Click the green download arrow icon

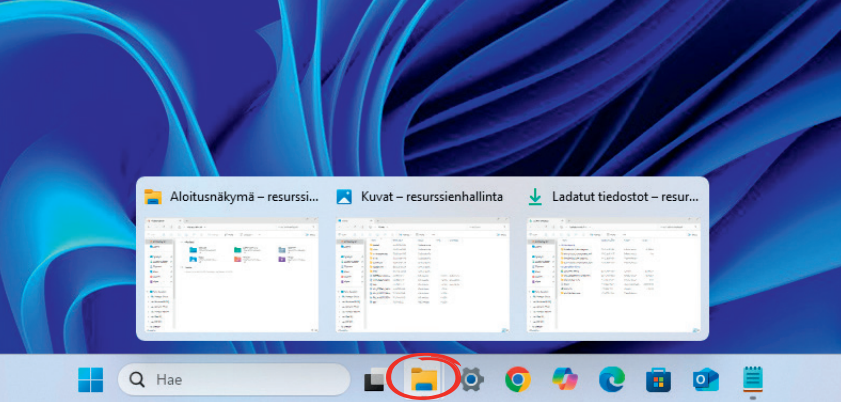click(535, 197)
